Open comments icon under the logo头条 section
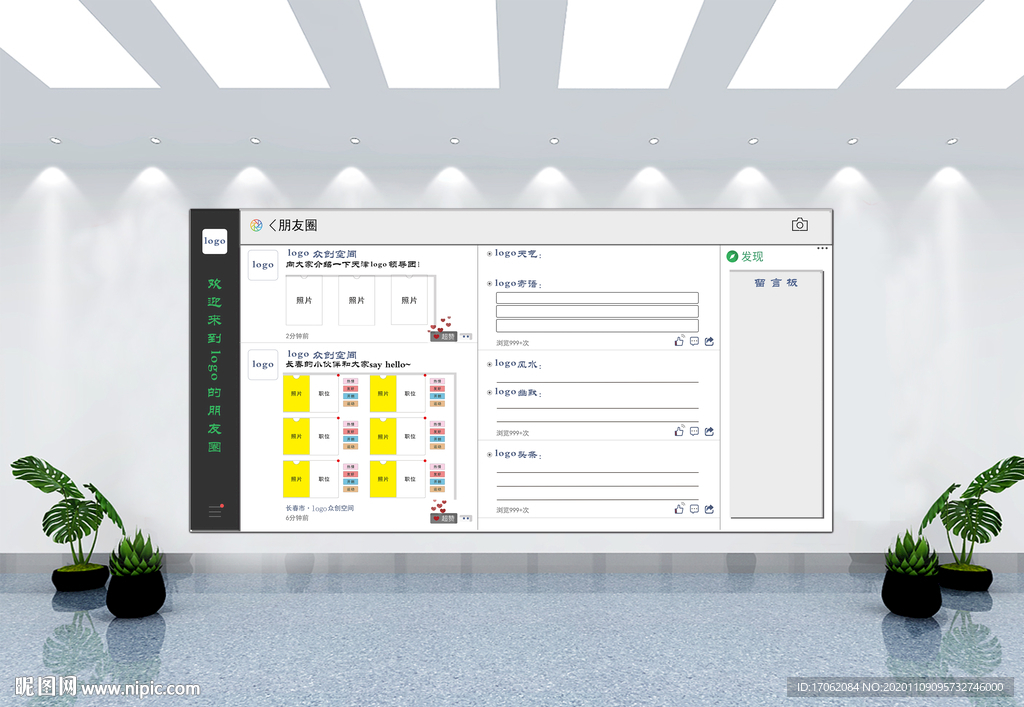This screenshot has height=707, width=1024. [694, 509]
